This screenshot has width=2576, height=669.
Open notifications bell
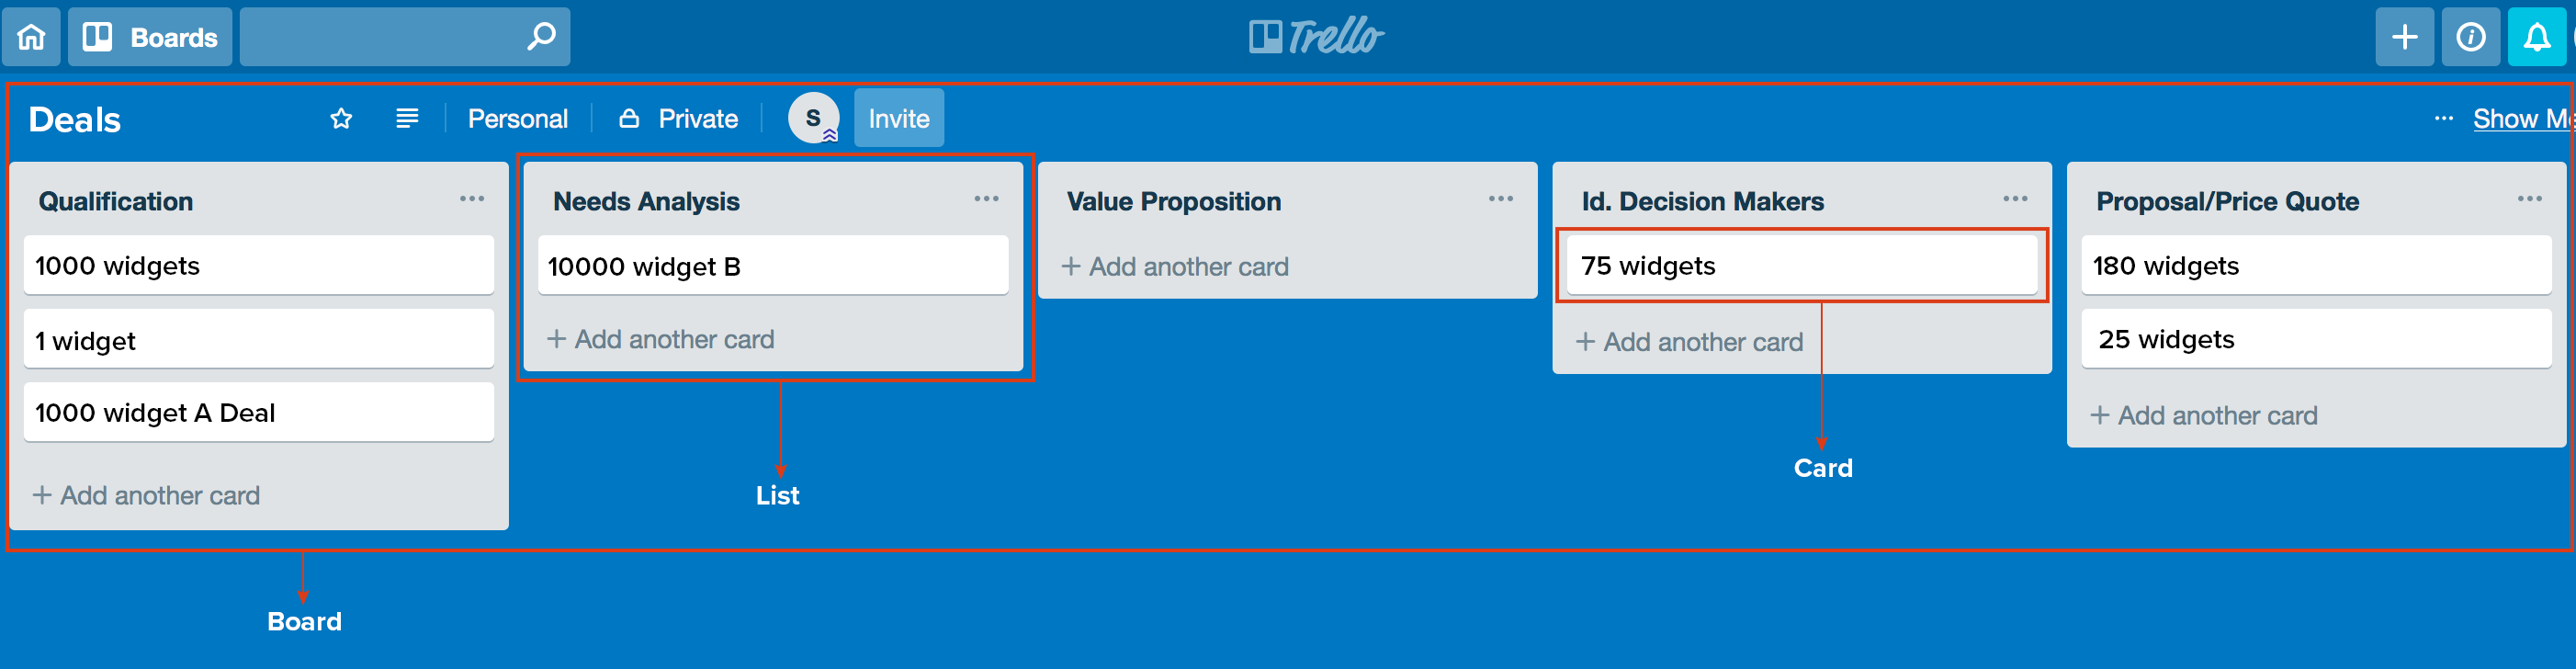(2536, 37)
